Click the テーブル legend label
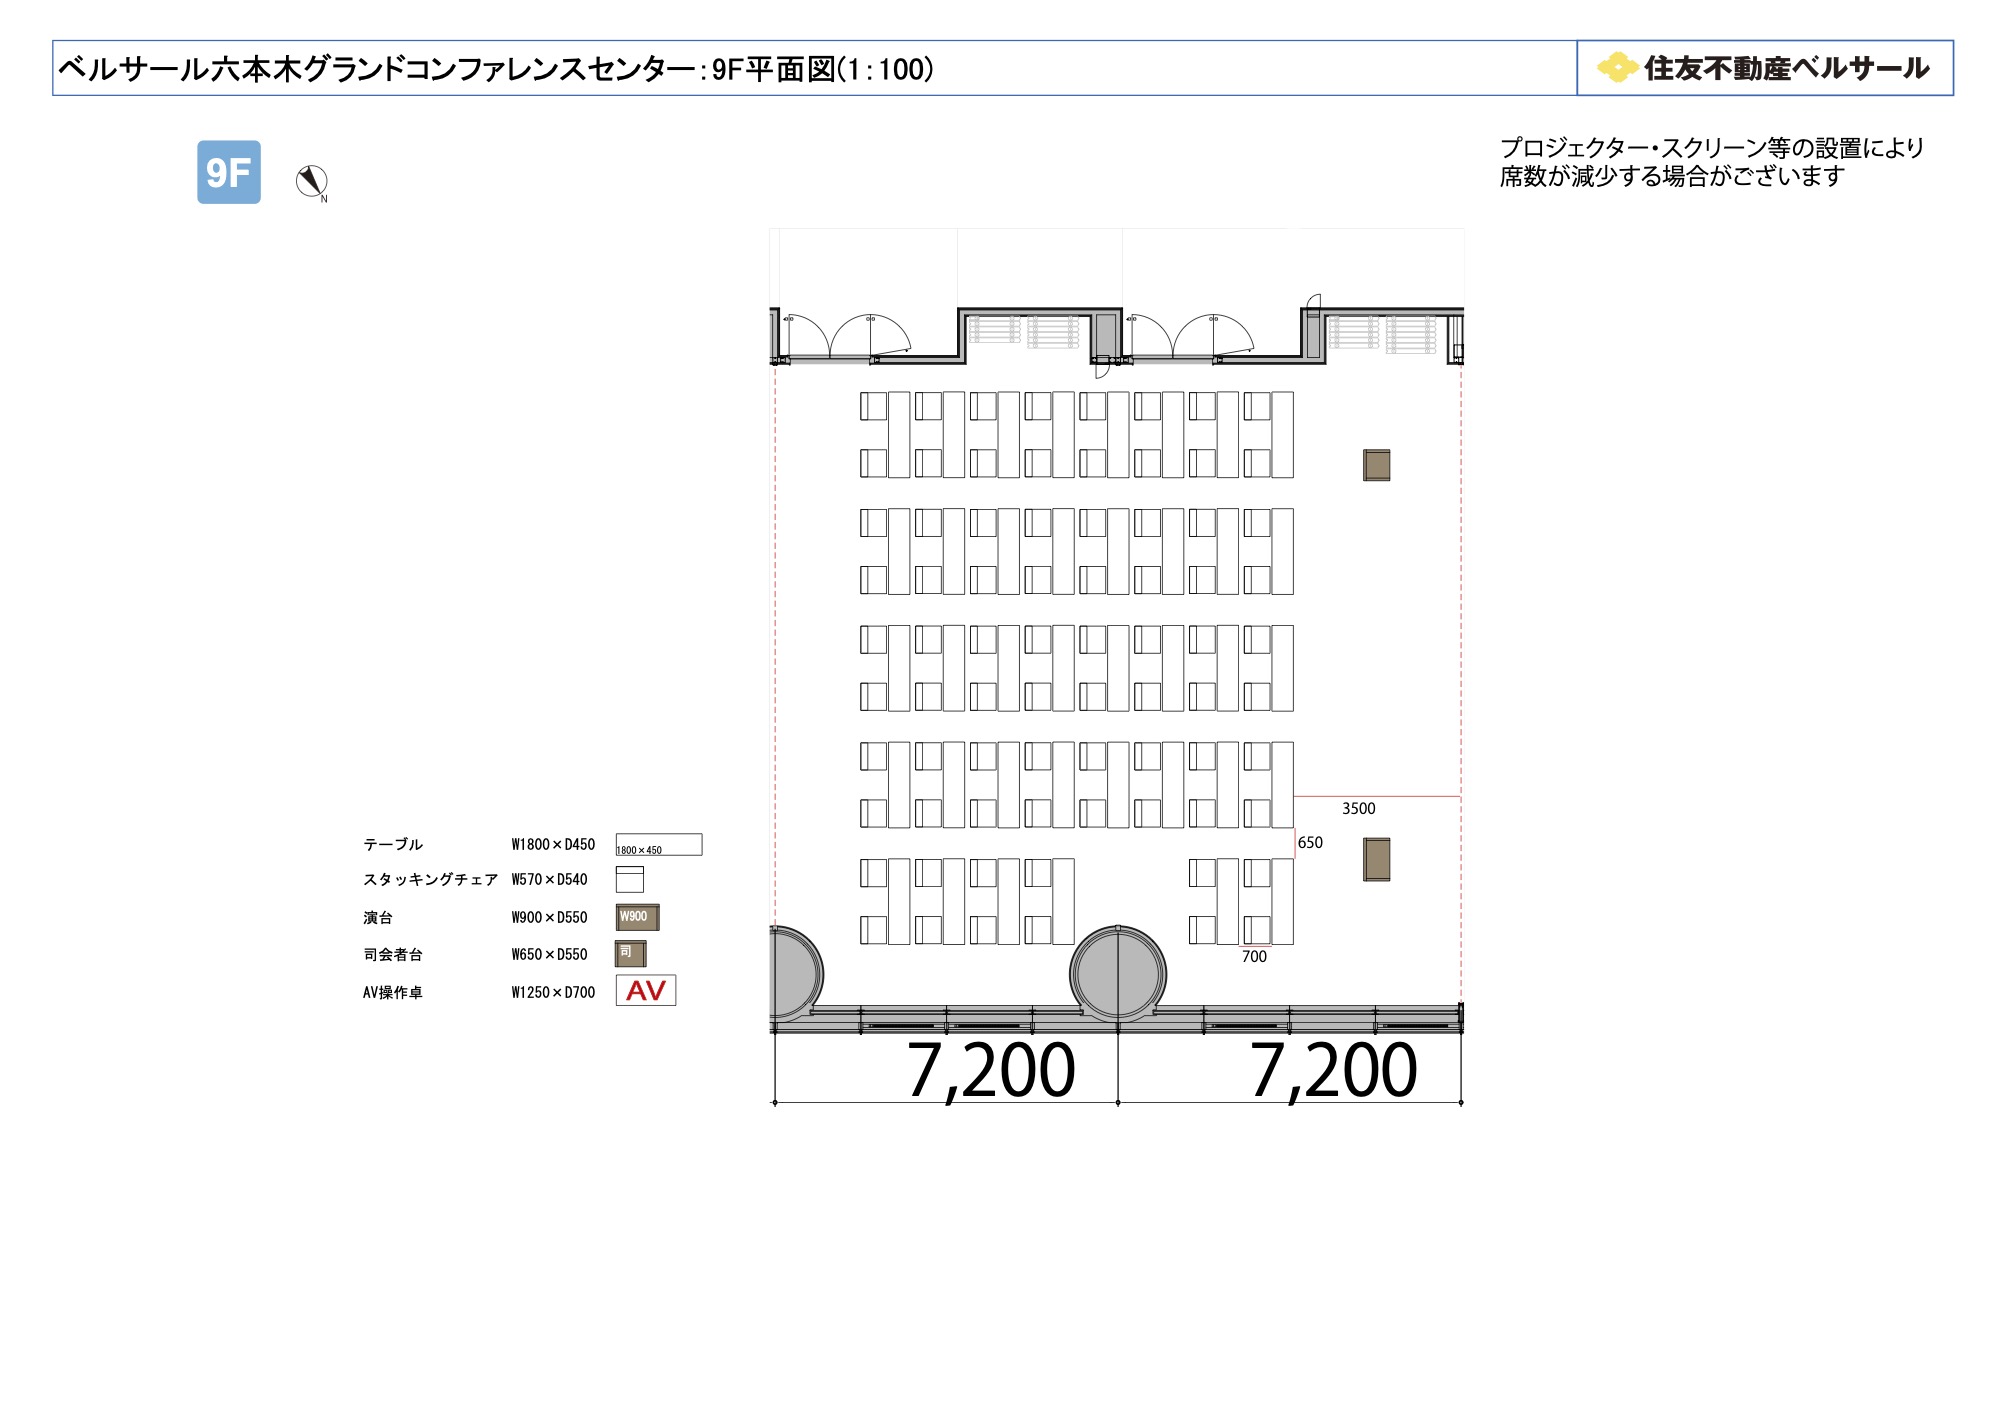Screen dimensions: 2000x1414 [393, 845]
